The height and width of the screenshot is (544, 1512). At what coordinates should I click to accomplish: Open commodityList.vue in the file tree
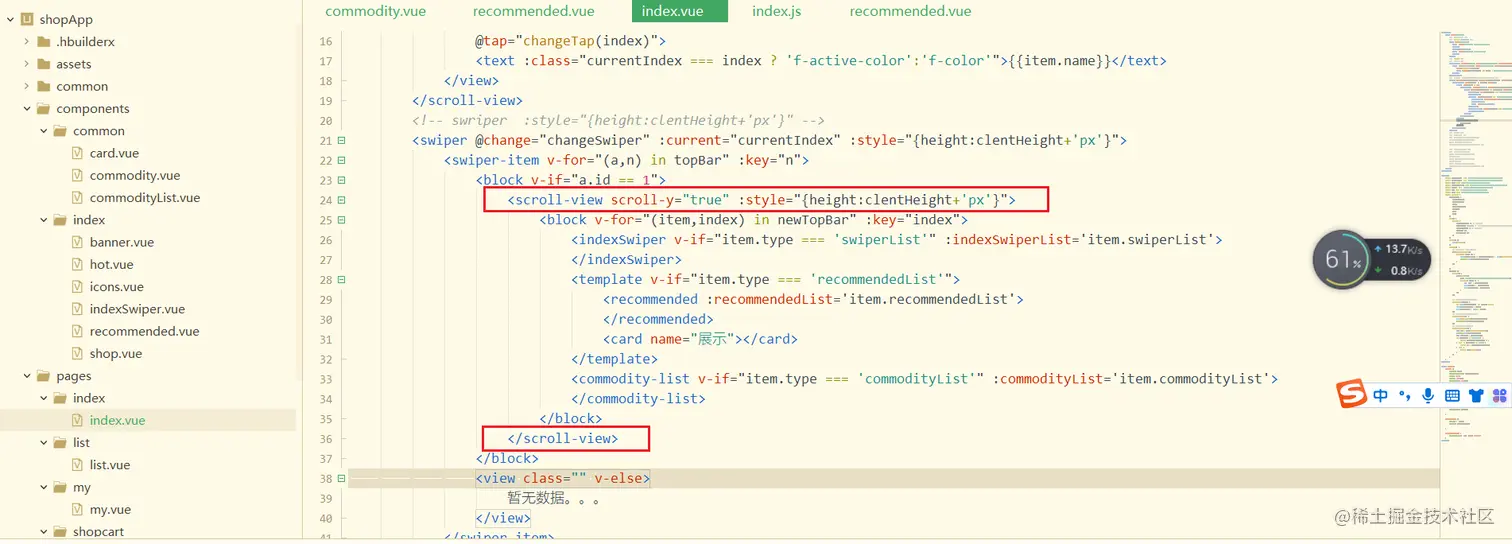145,197
